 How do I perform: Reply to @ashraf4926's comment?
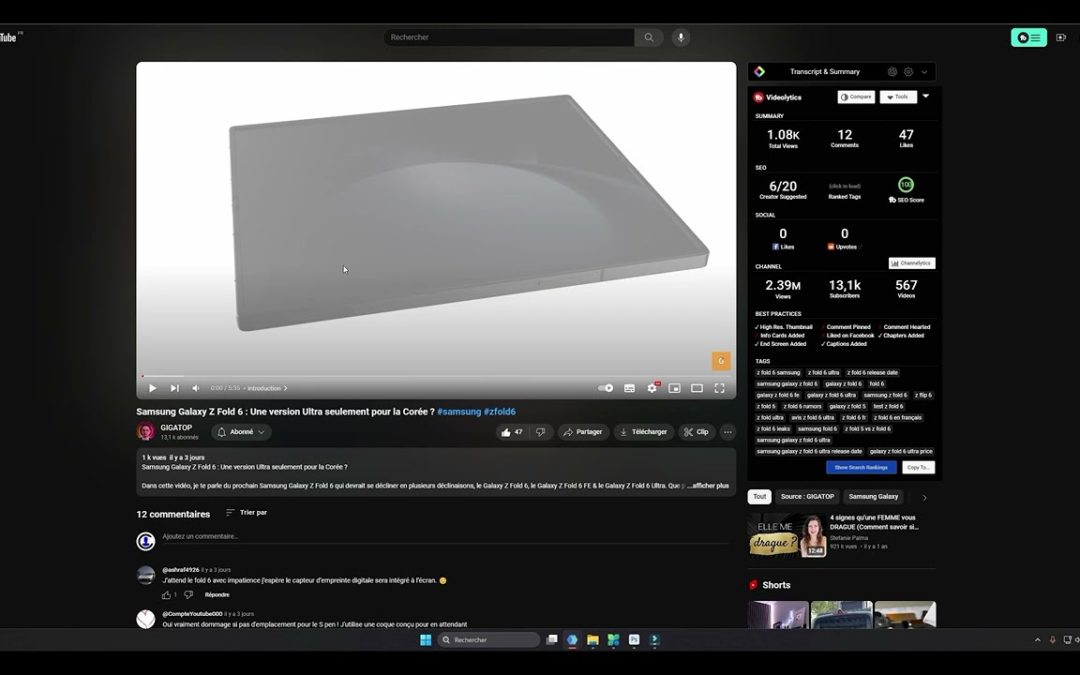pos(217,594)
